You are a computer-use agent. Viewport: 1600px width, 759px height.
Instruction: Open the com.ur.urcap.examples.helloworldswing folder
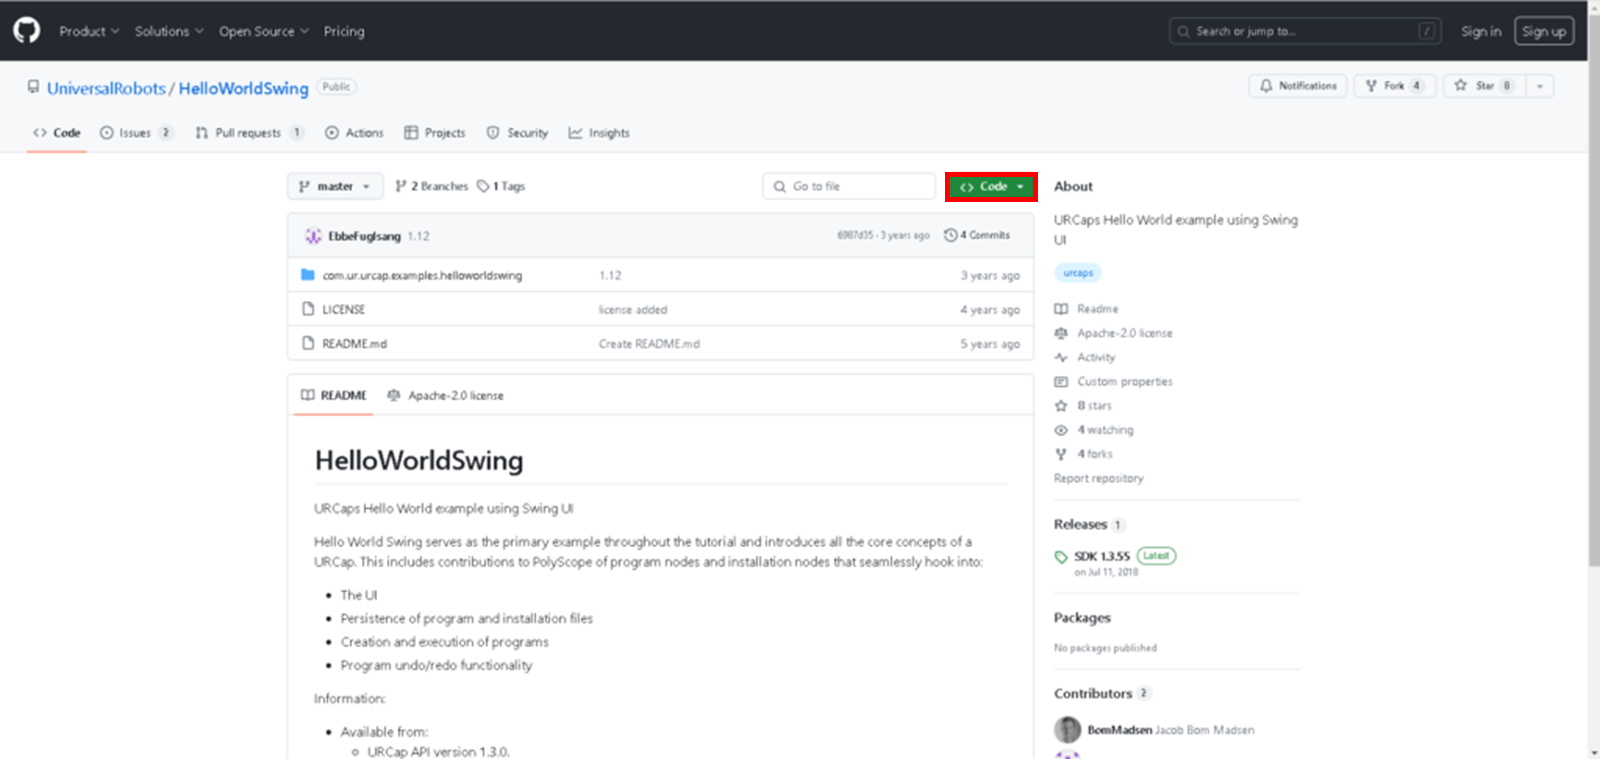pyautogui.click(x=421, y=275)
